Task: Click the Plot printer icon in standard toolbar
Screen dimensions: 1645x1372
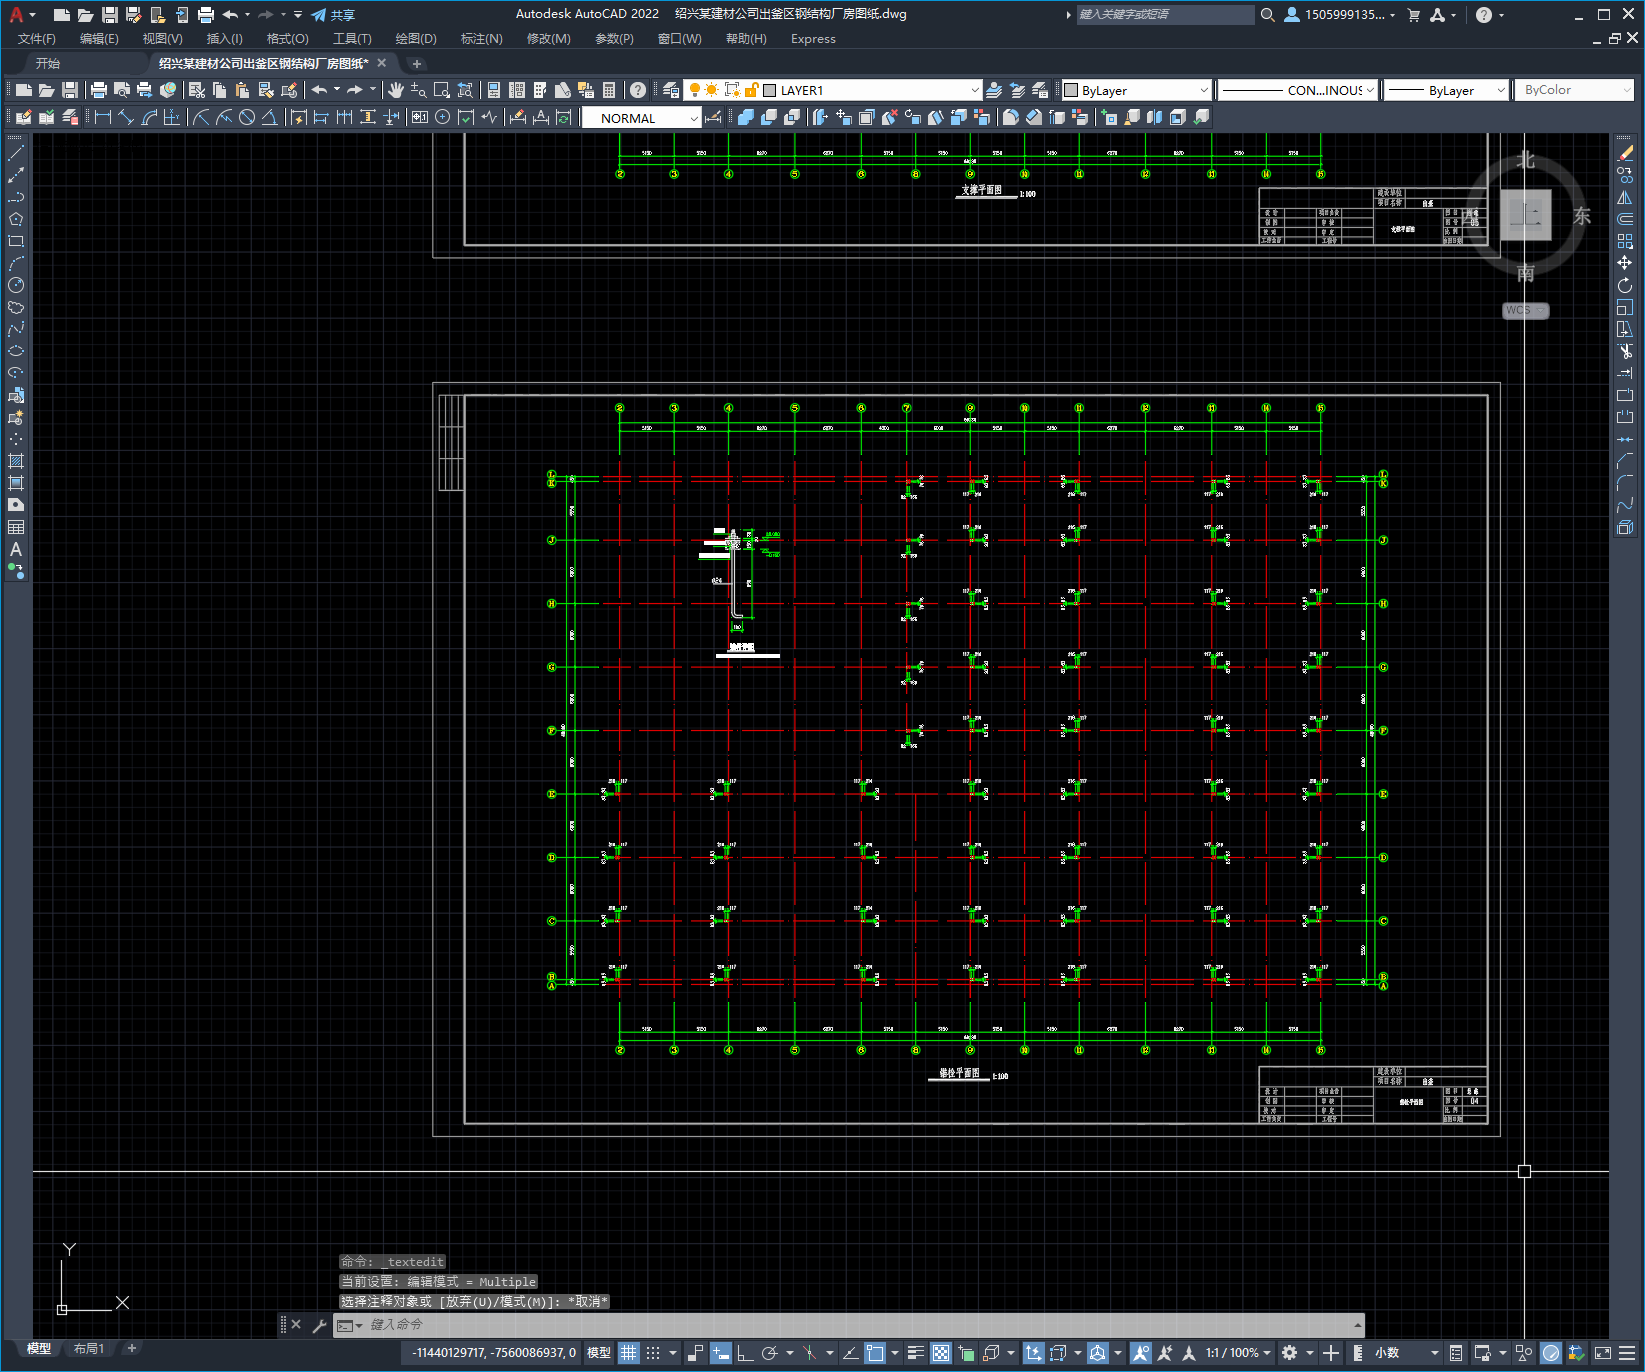Action: 98,90
